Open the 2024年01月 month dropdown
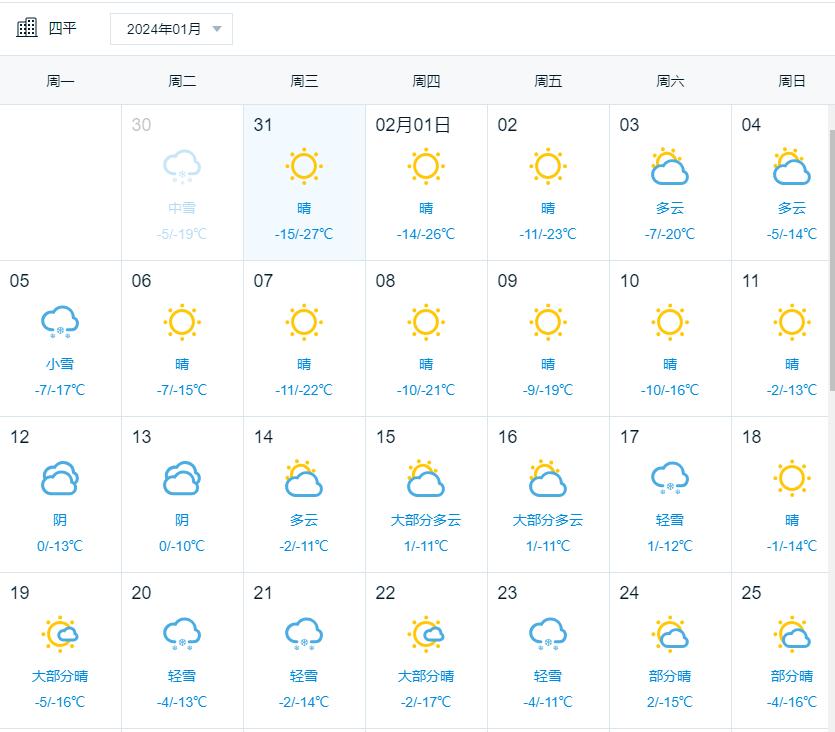The width and height of the screenshot is (835, 732). click(x=171, y=29)
